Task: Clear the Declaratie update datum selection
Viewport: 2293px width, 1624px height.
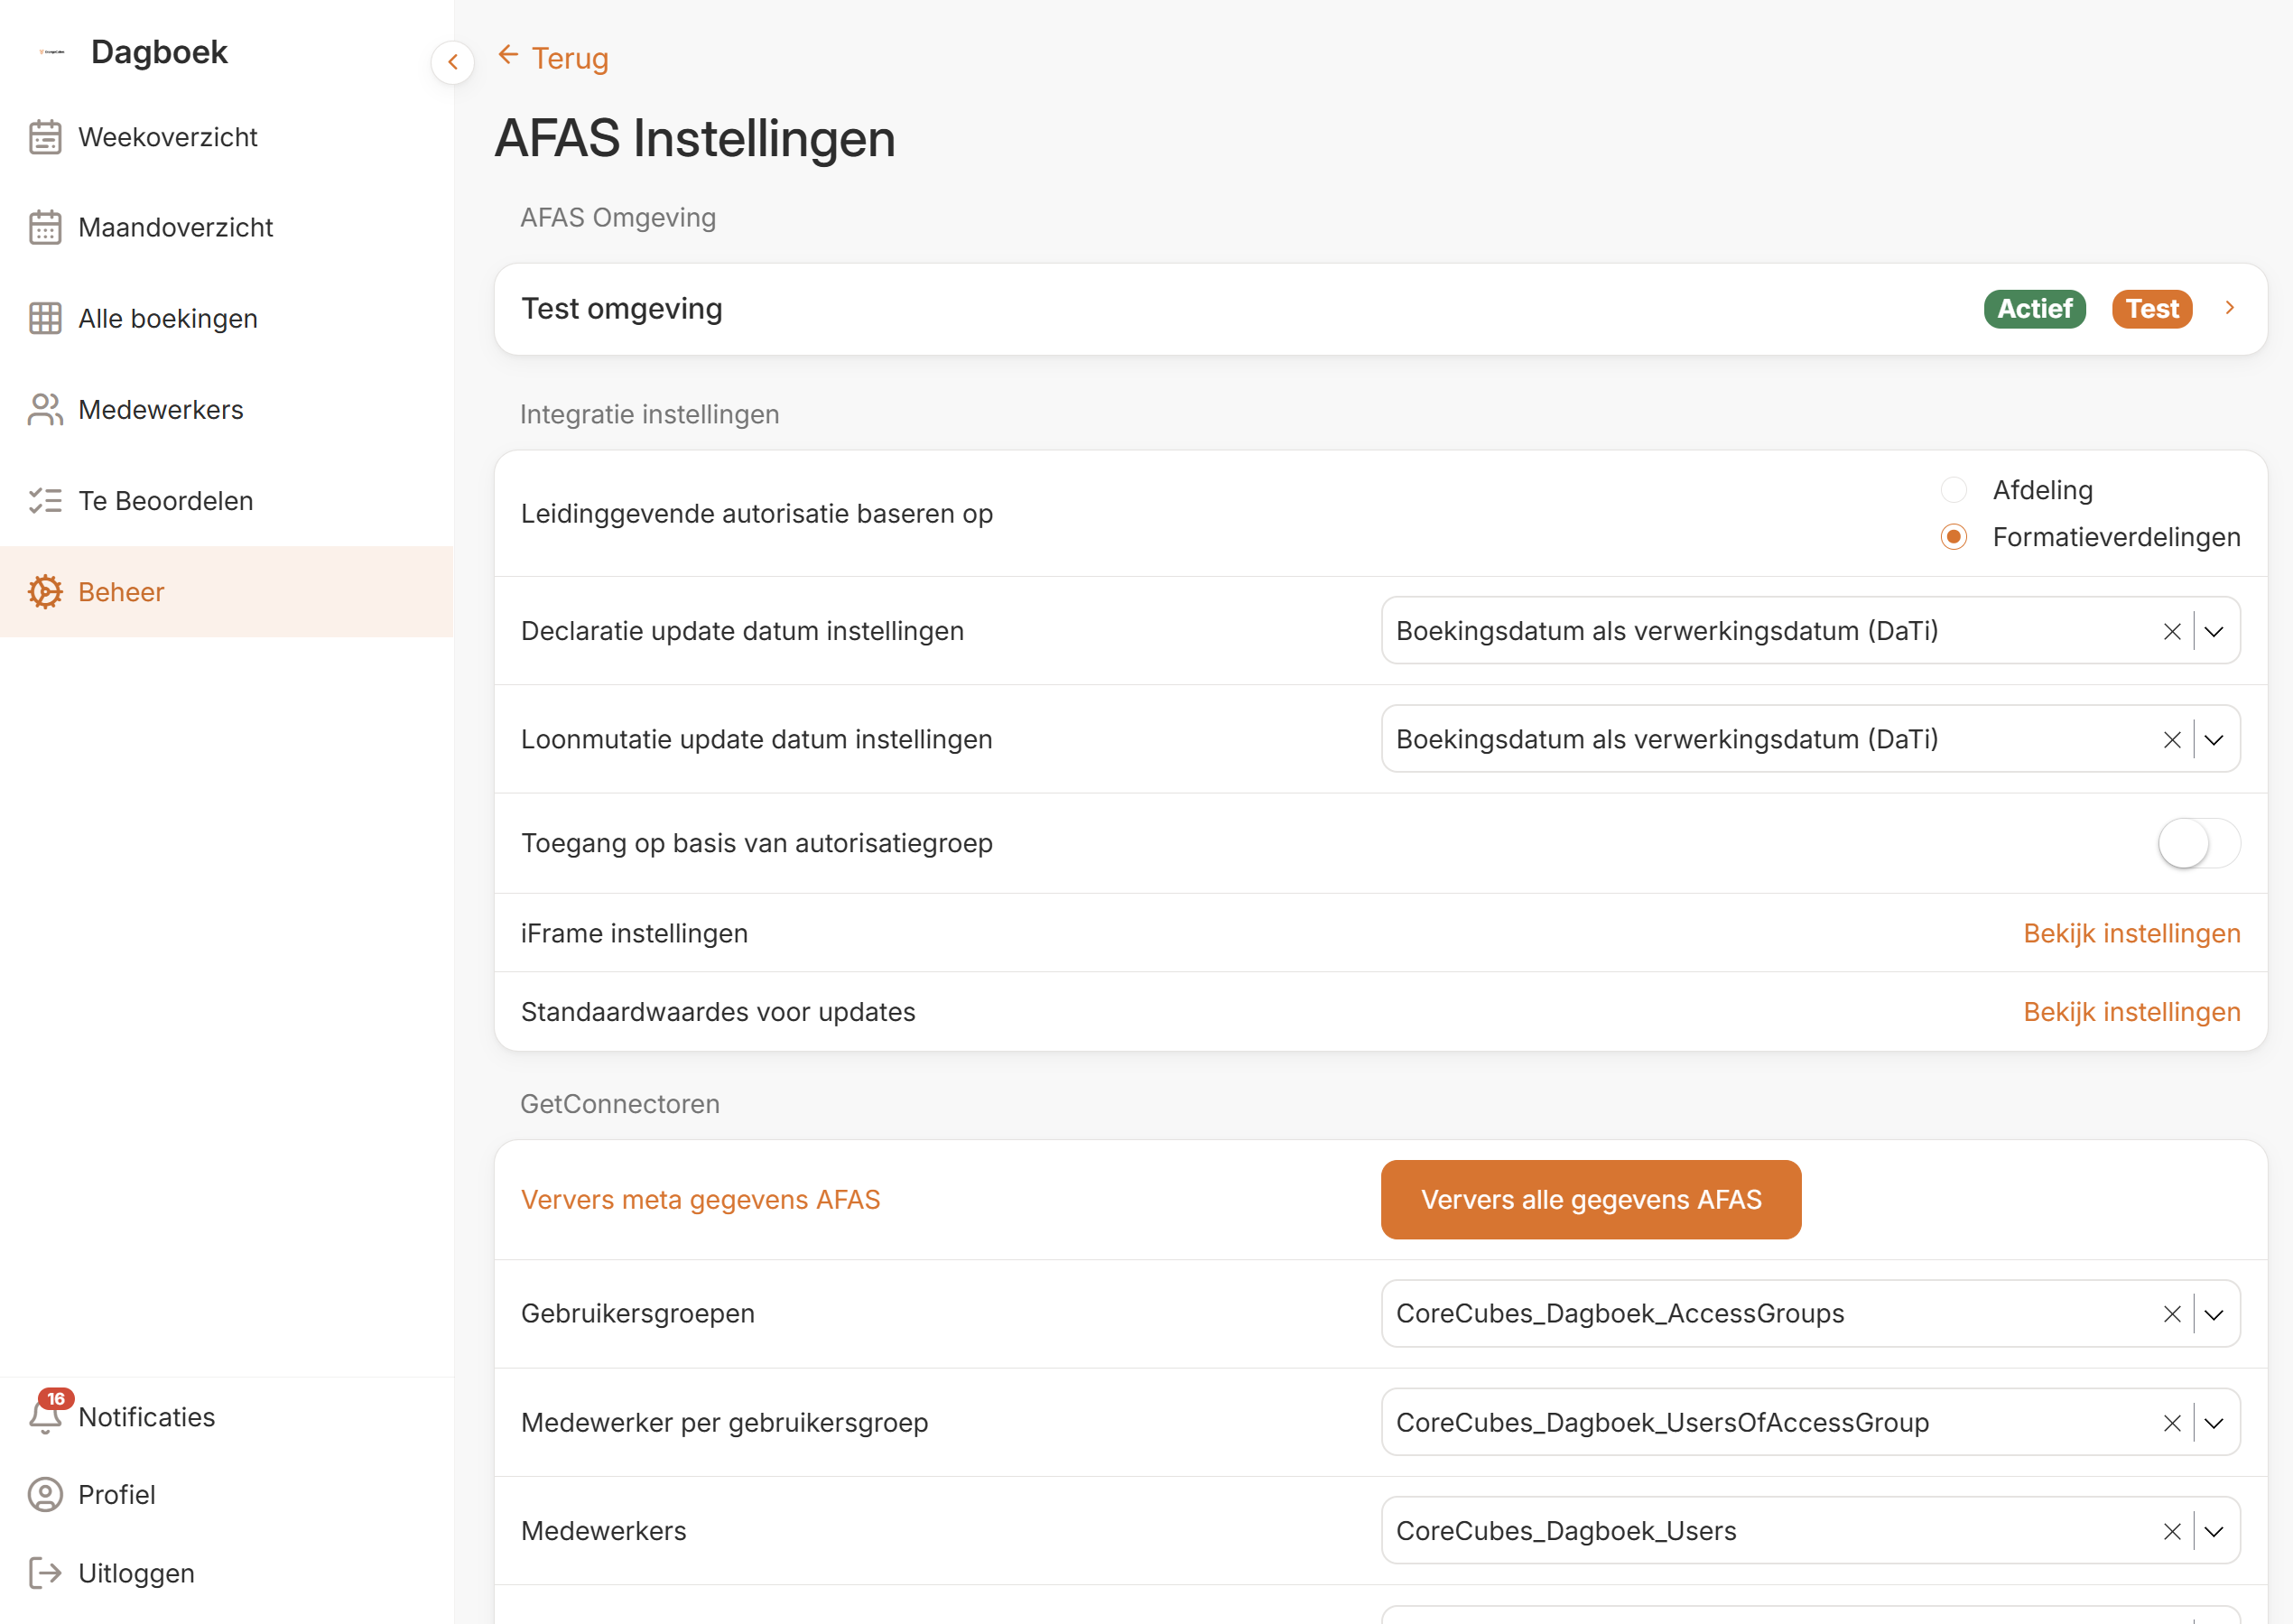Action: [2172, 631]
